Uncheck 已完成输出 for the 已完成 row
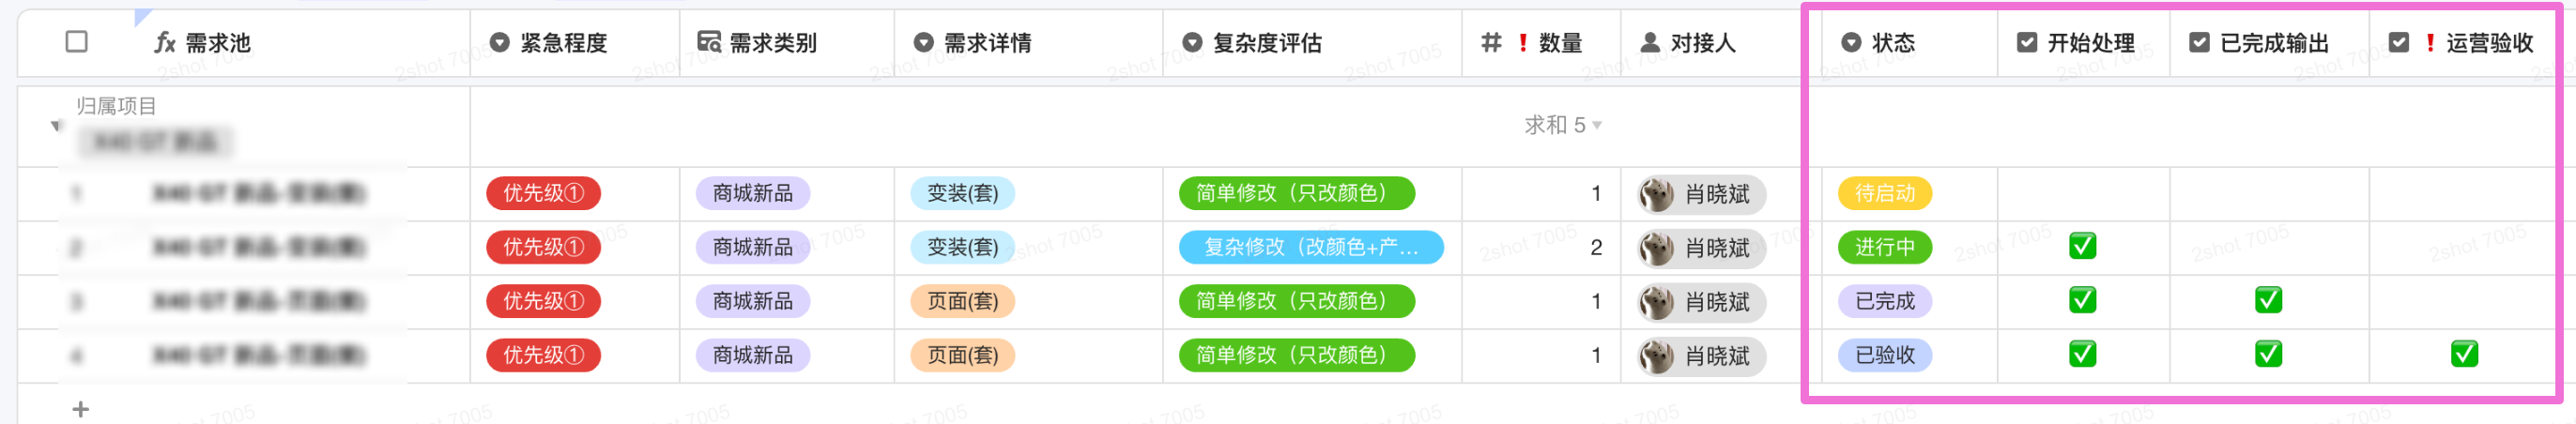Screen dimensions: 2576x424 [2268, 300]
